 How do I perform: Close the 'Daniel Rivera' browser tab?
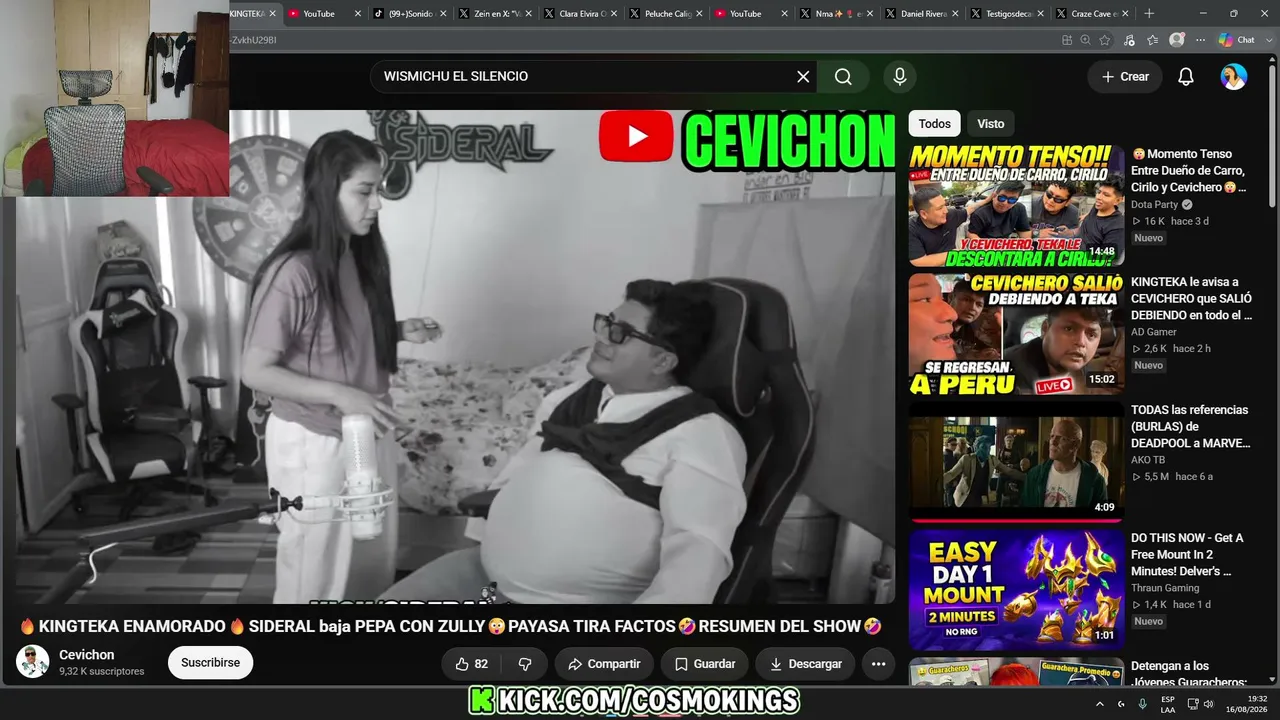point(955,14)
